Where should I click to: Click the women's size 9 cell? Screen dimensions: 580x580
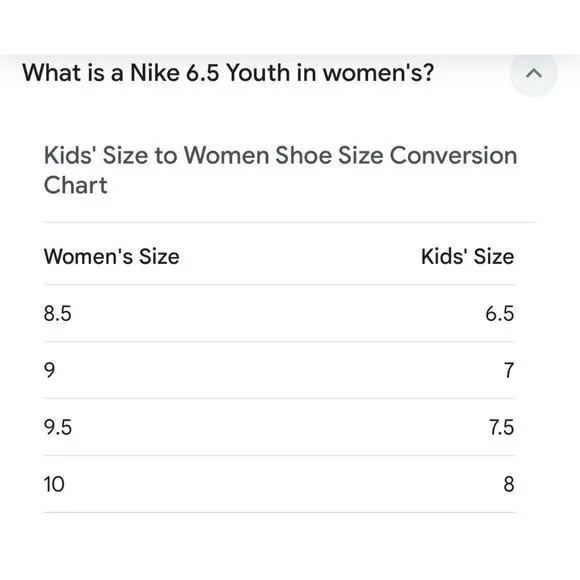point(50,370)
